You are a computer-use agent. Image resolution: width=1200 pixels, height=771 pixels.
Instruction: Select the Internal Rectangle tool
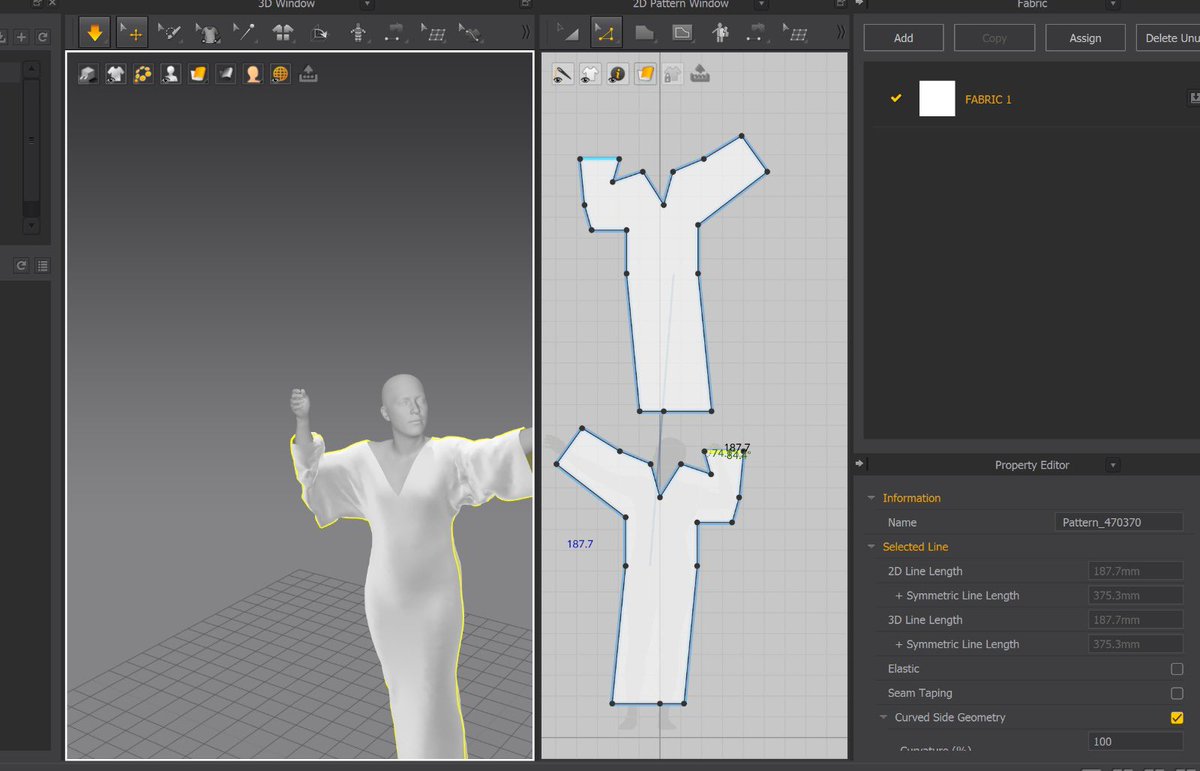coord(682,33)
